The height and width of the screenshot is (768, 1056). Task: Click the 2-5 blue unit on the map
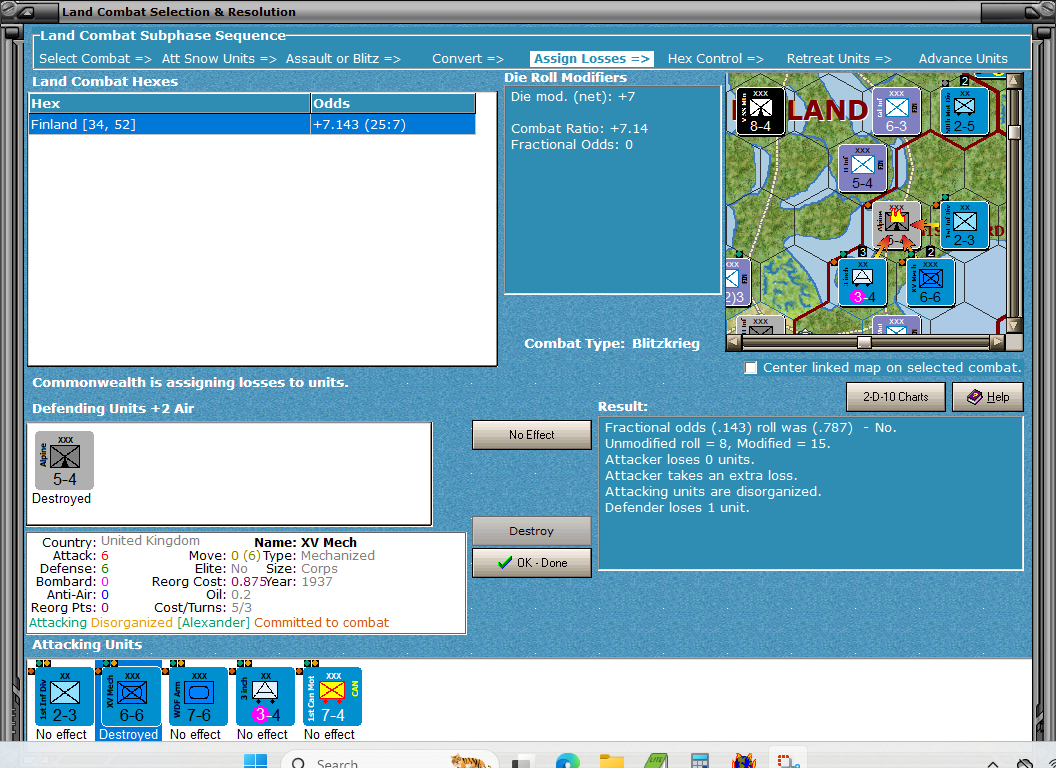[964, 110]
